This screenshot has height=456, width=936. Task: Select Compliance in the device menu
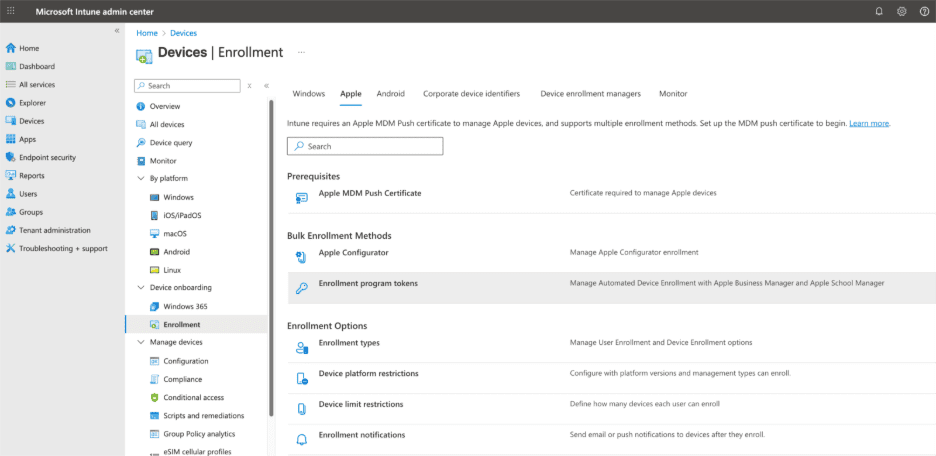(x=182, y=379)
